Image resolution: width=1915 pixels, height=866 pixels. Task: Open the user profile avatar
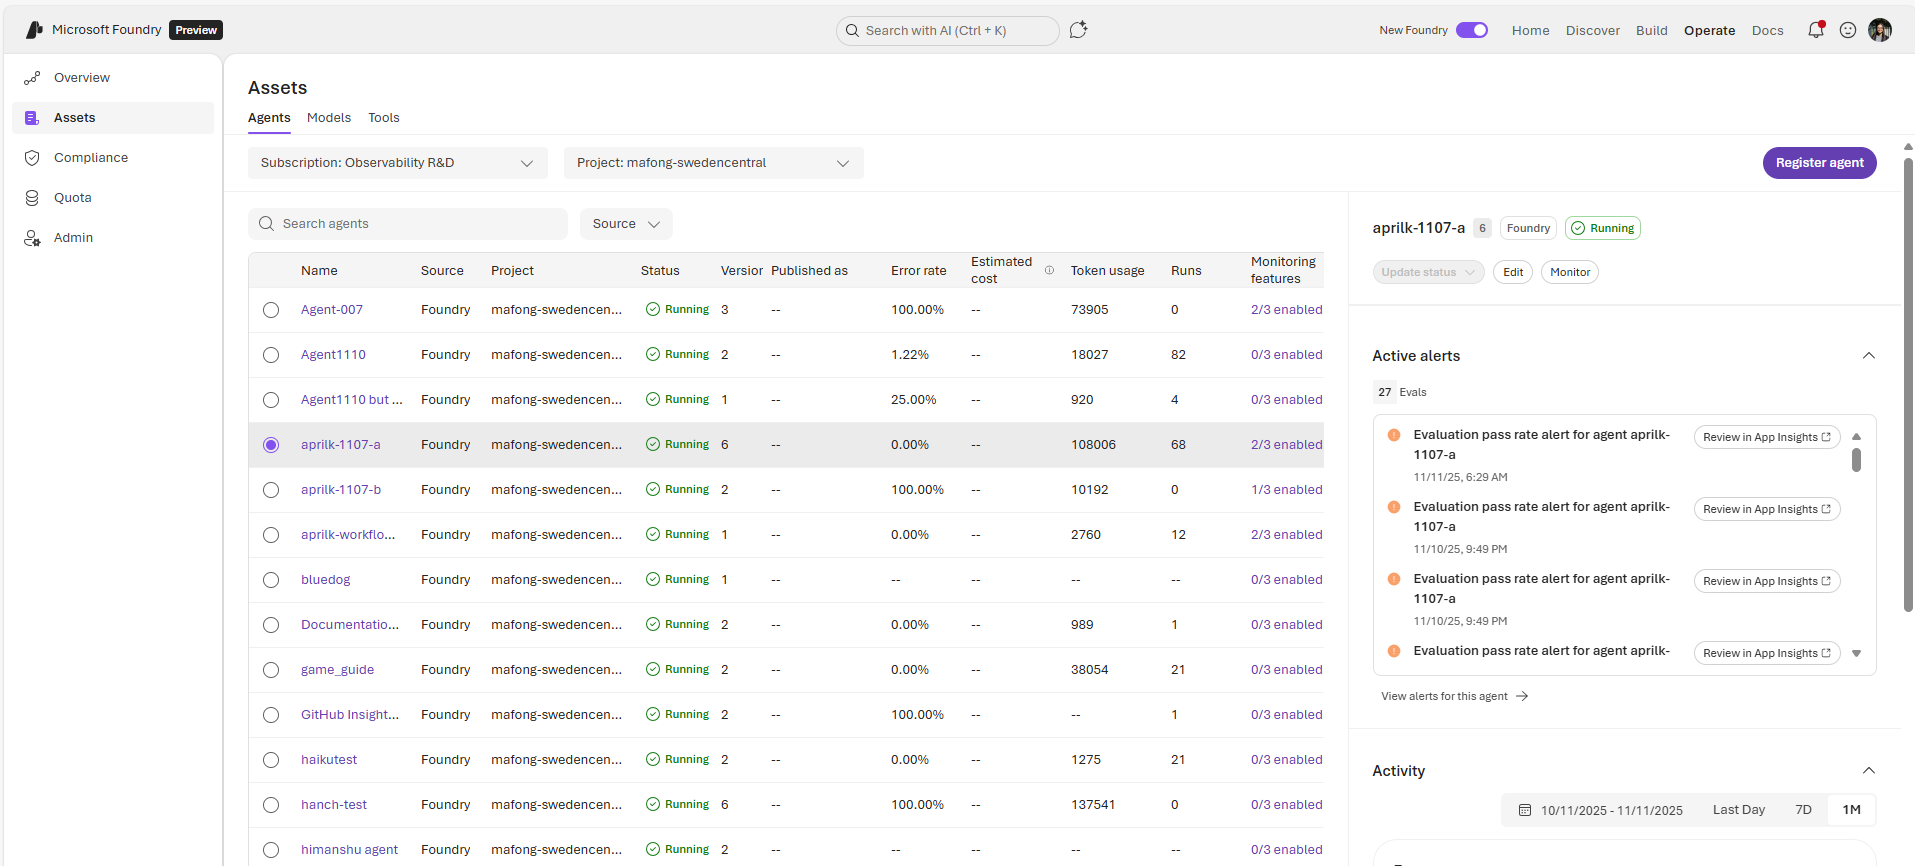1880,30
